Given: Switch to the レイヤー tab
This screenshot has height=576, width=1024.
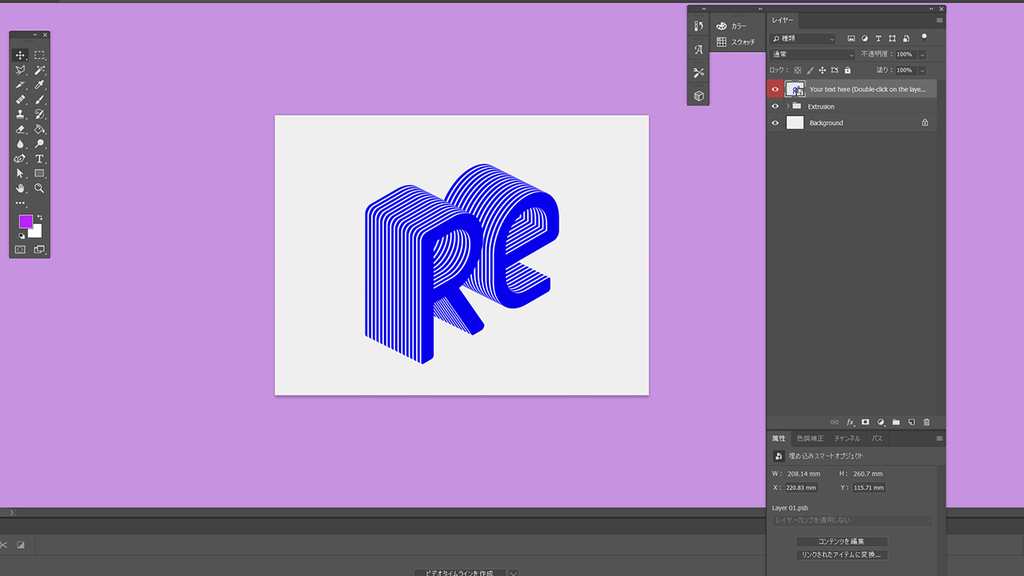Looking at the screenshot, I should click(x=782, y=20).
